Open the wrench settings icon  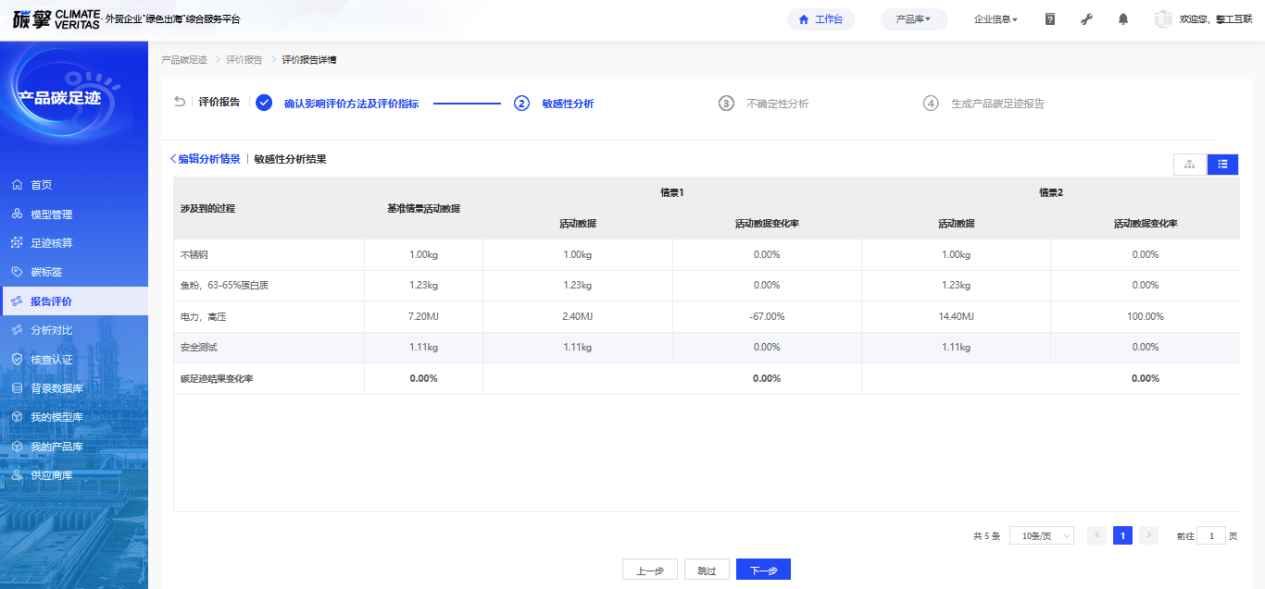(x=1087, y=19)
